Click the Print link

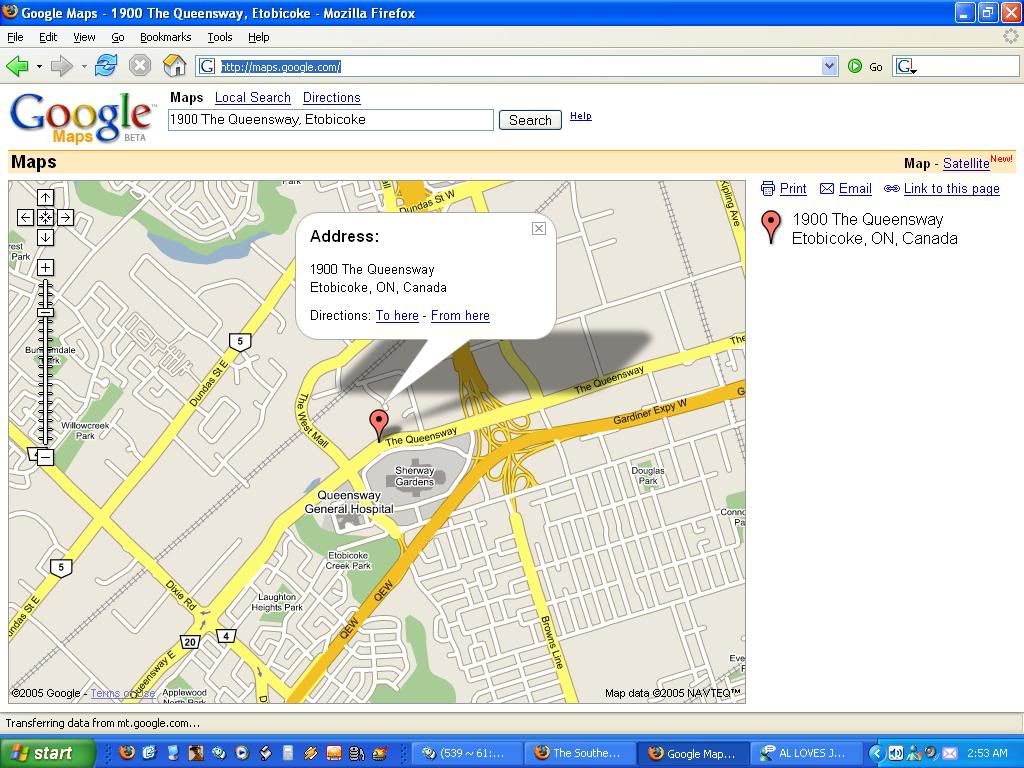pyautogui.click(x=793, y=189)
